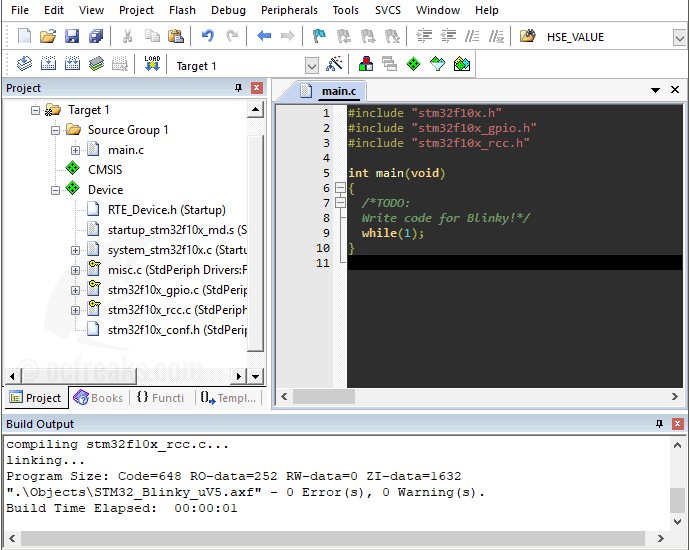Switch to the Books tab
690x550 pixels.
click(x=98, y=398)
